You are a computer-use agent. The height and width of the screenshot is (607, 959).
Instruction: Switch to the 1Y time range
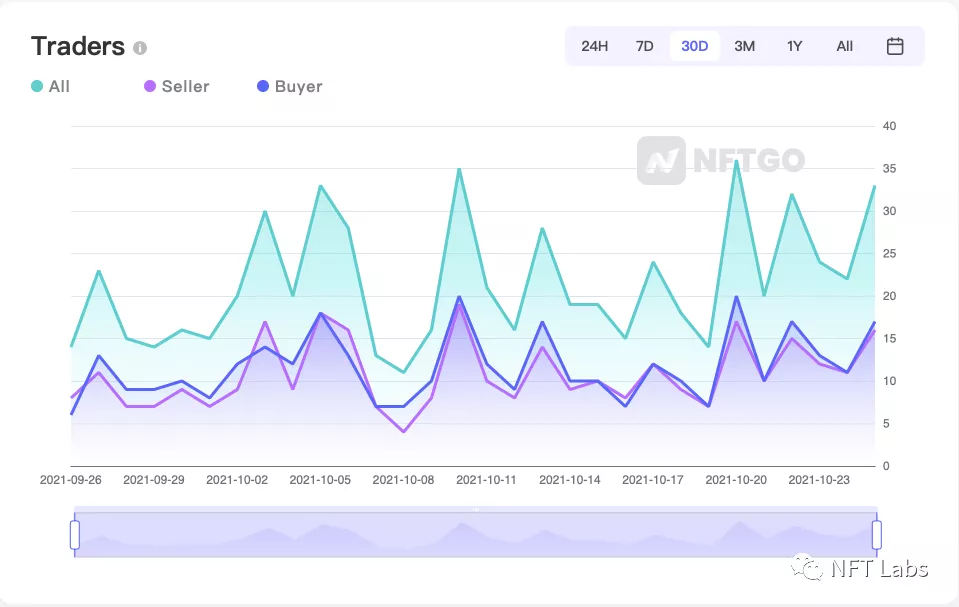[x=794, y=46]
